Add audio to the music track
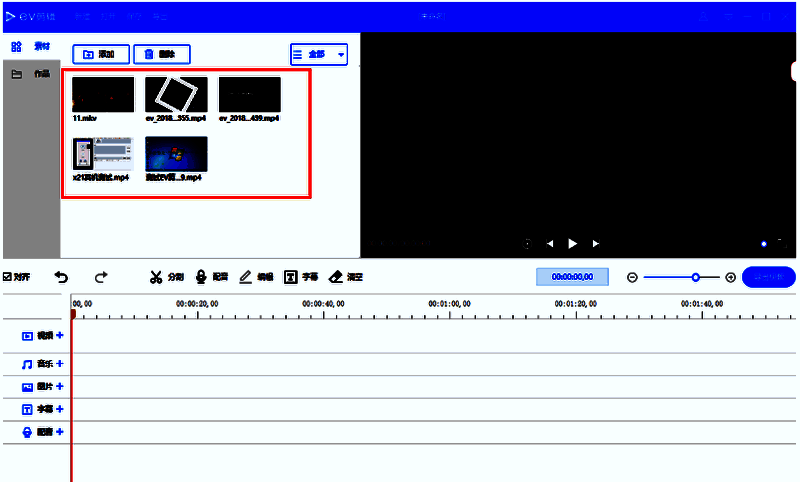Viewport: 800px width, 482px height. [x=60, y=364]
